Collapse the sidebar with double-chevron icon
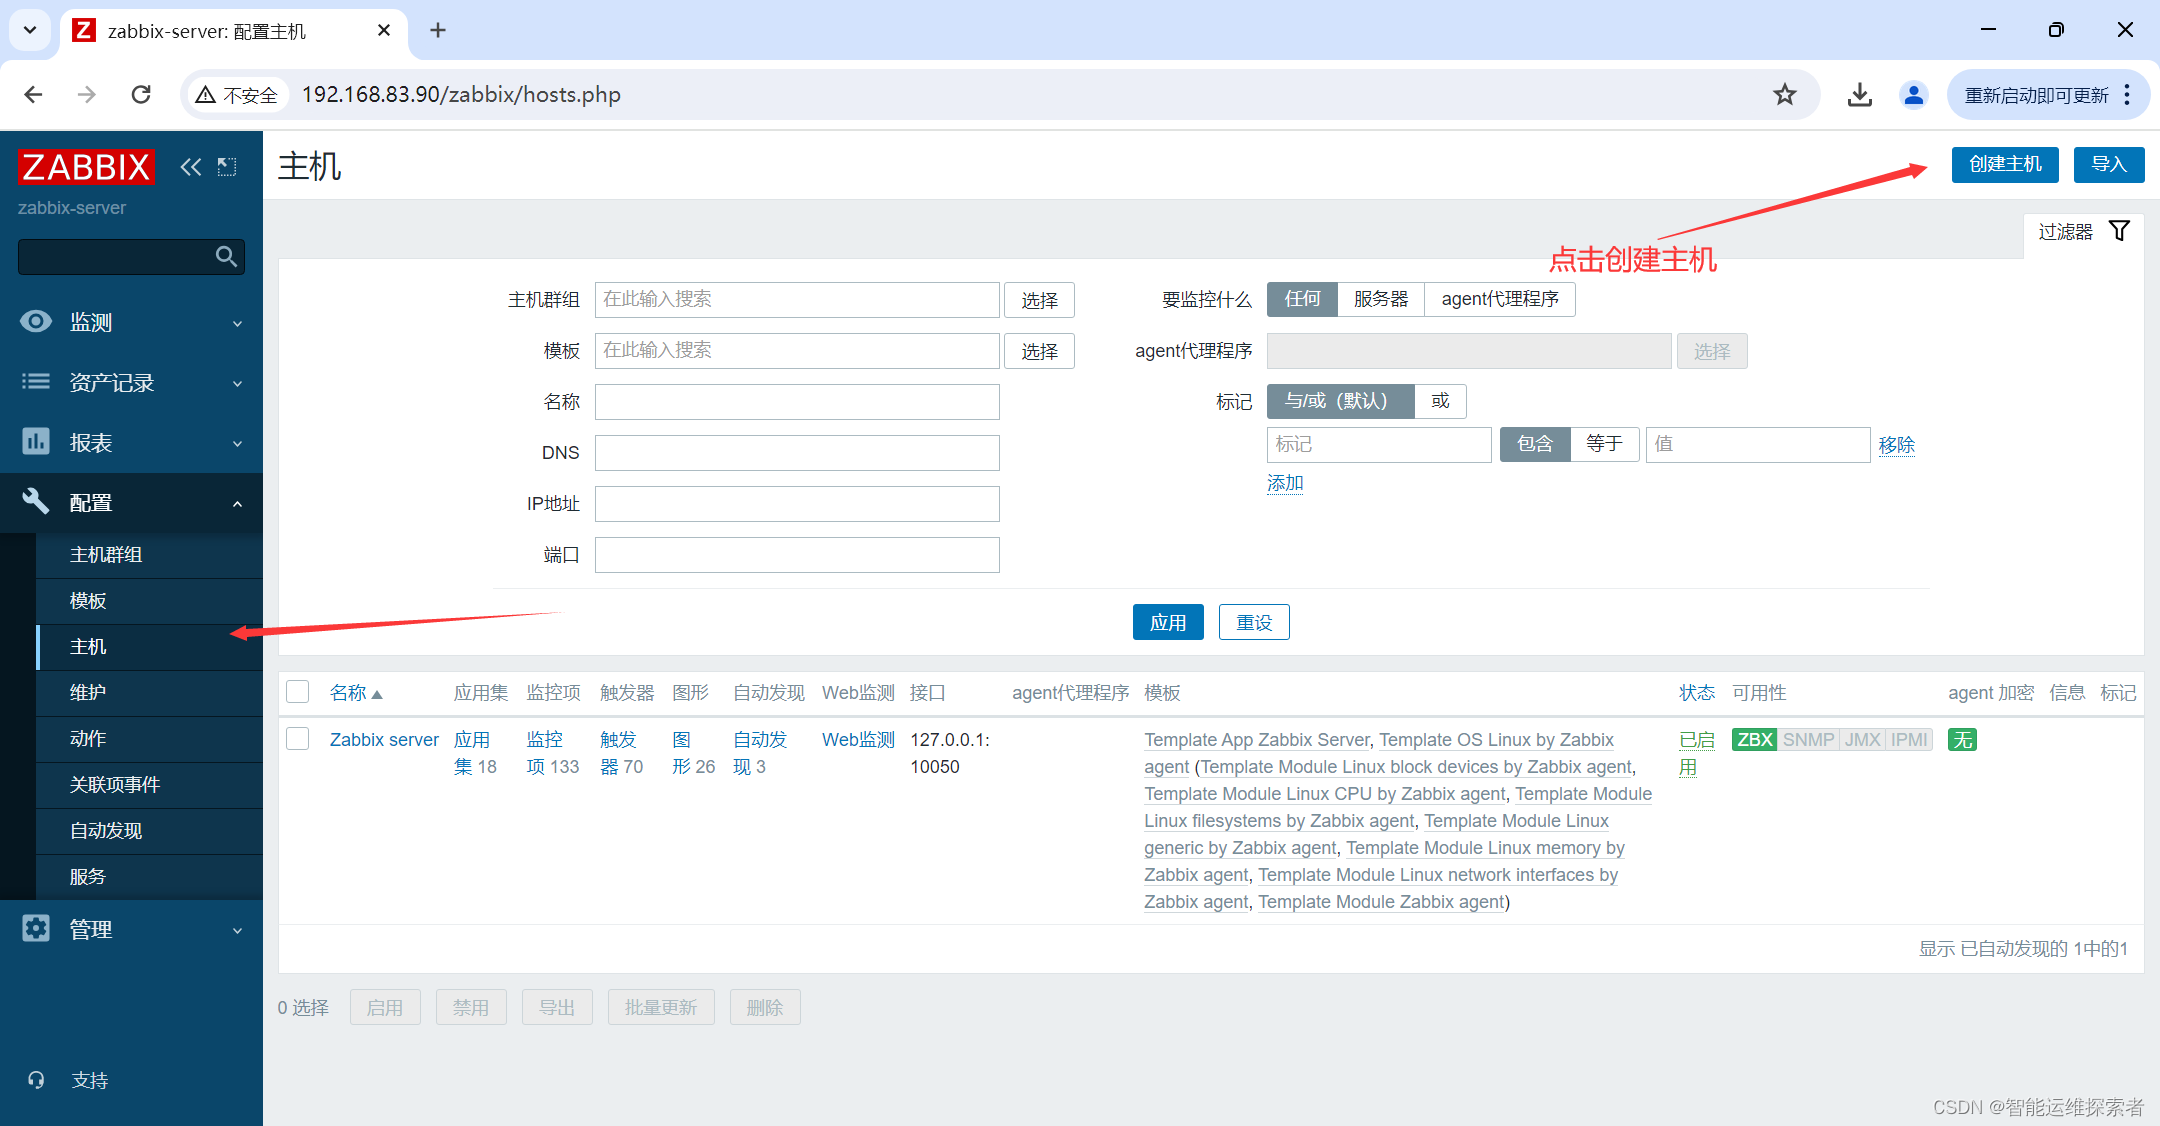The image size is (2160, 1126). (x=190, y=167)
